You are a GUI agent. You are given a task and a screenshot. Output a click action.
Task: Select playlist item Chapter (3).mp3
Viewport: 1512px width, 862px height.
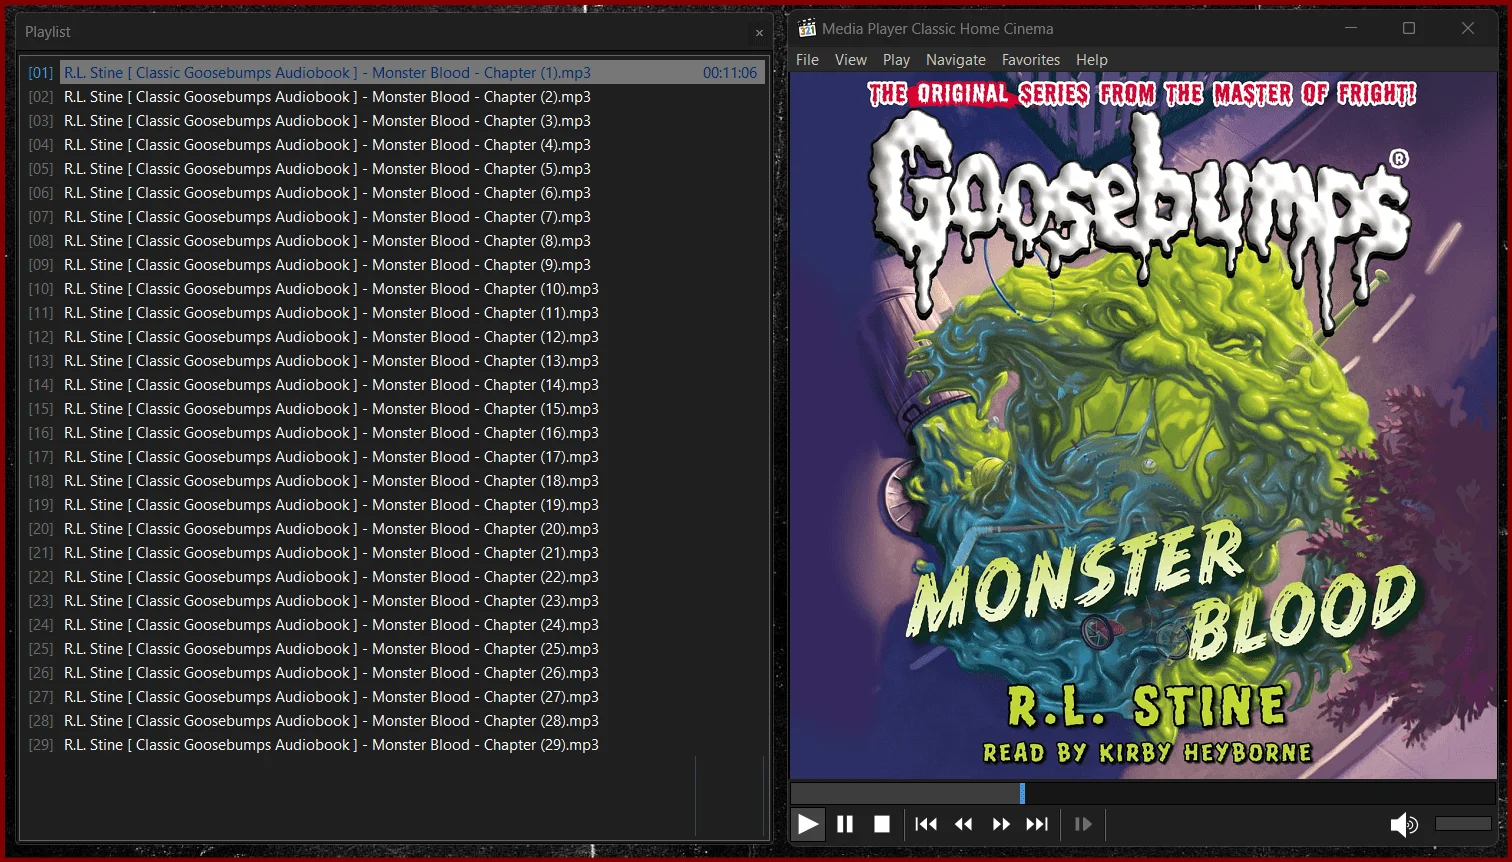[x=413, y=121]
